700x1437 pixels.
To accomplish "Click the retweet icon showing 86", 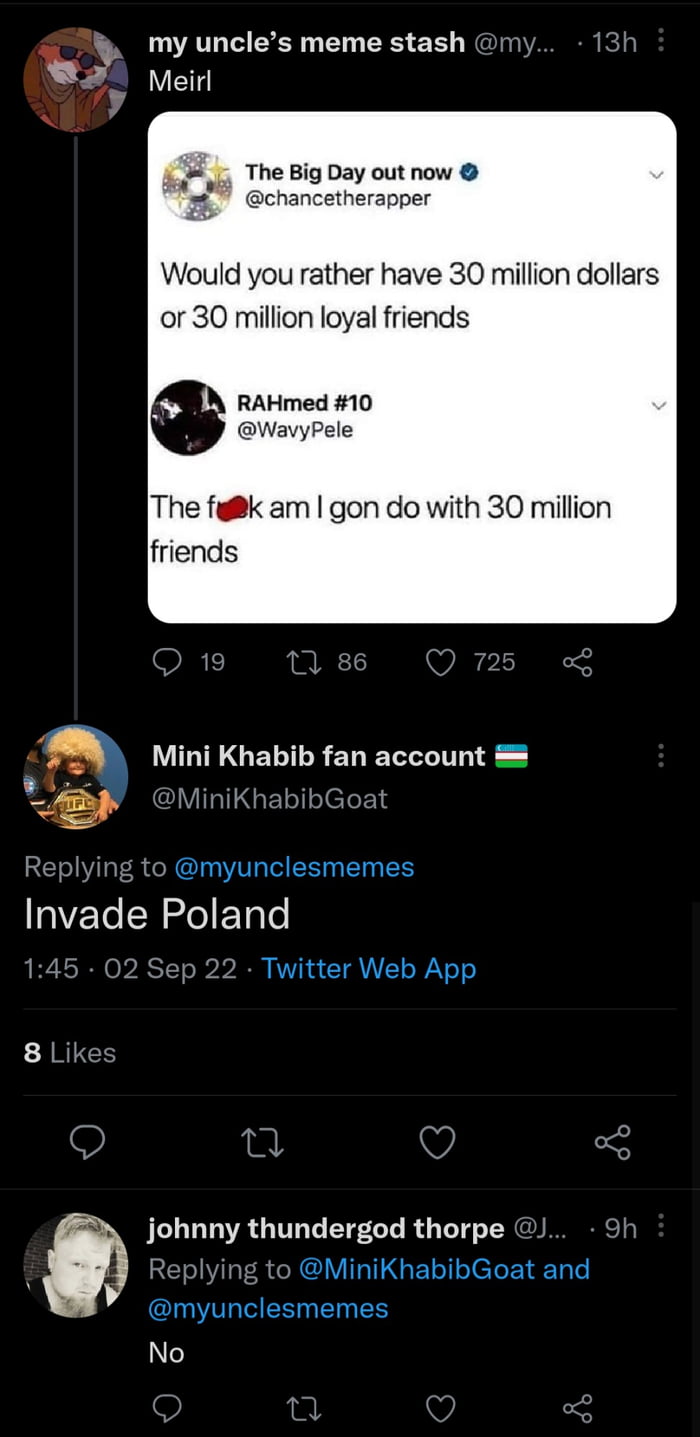I will (x=304, y=661).
